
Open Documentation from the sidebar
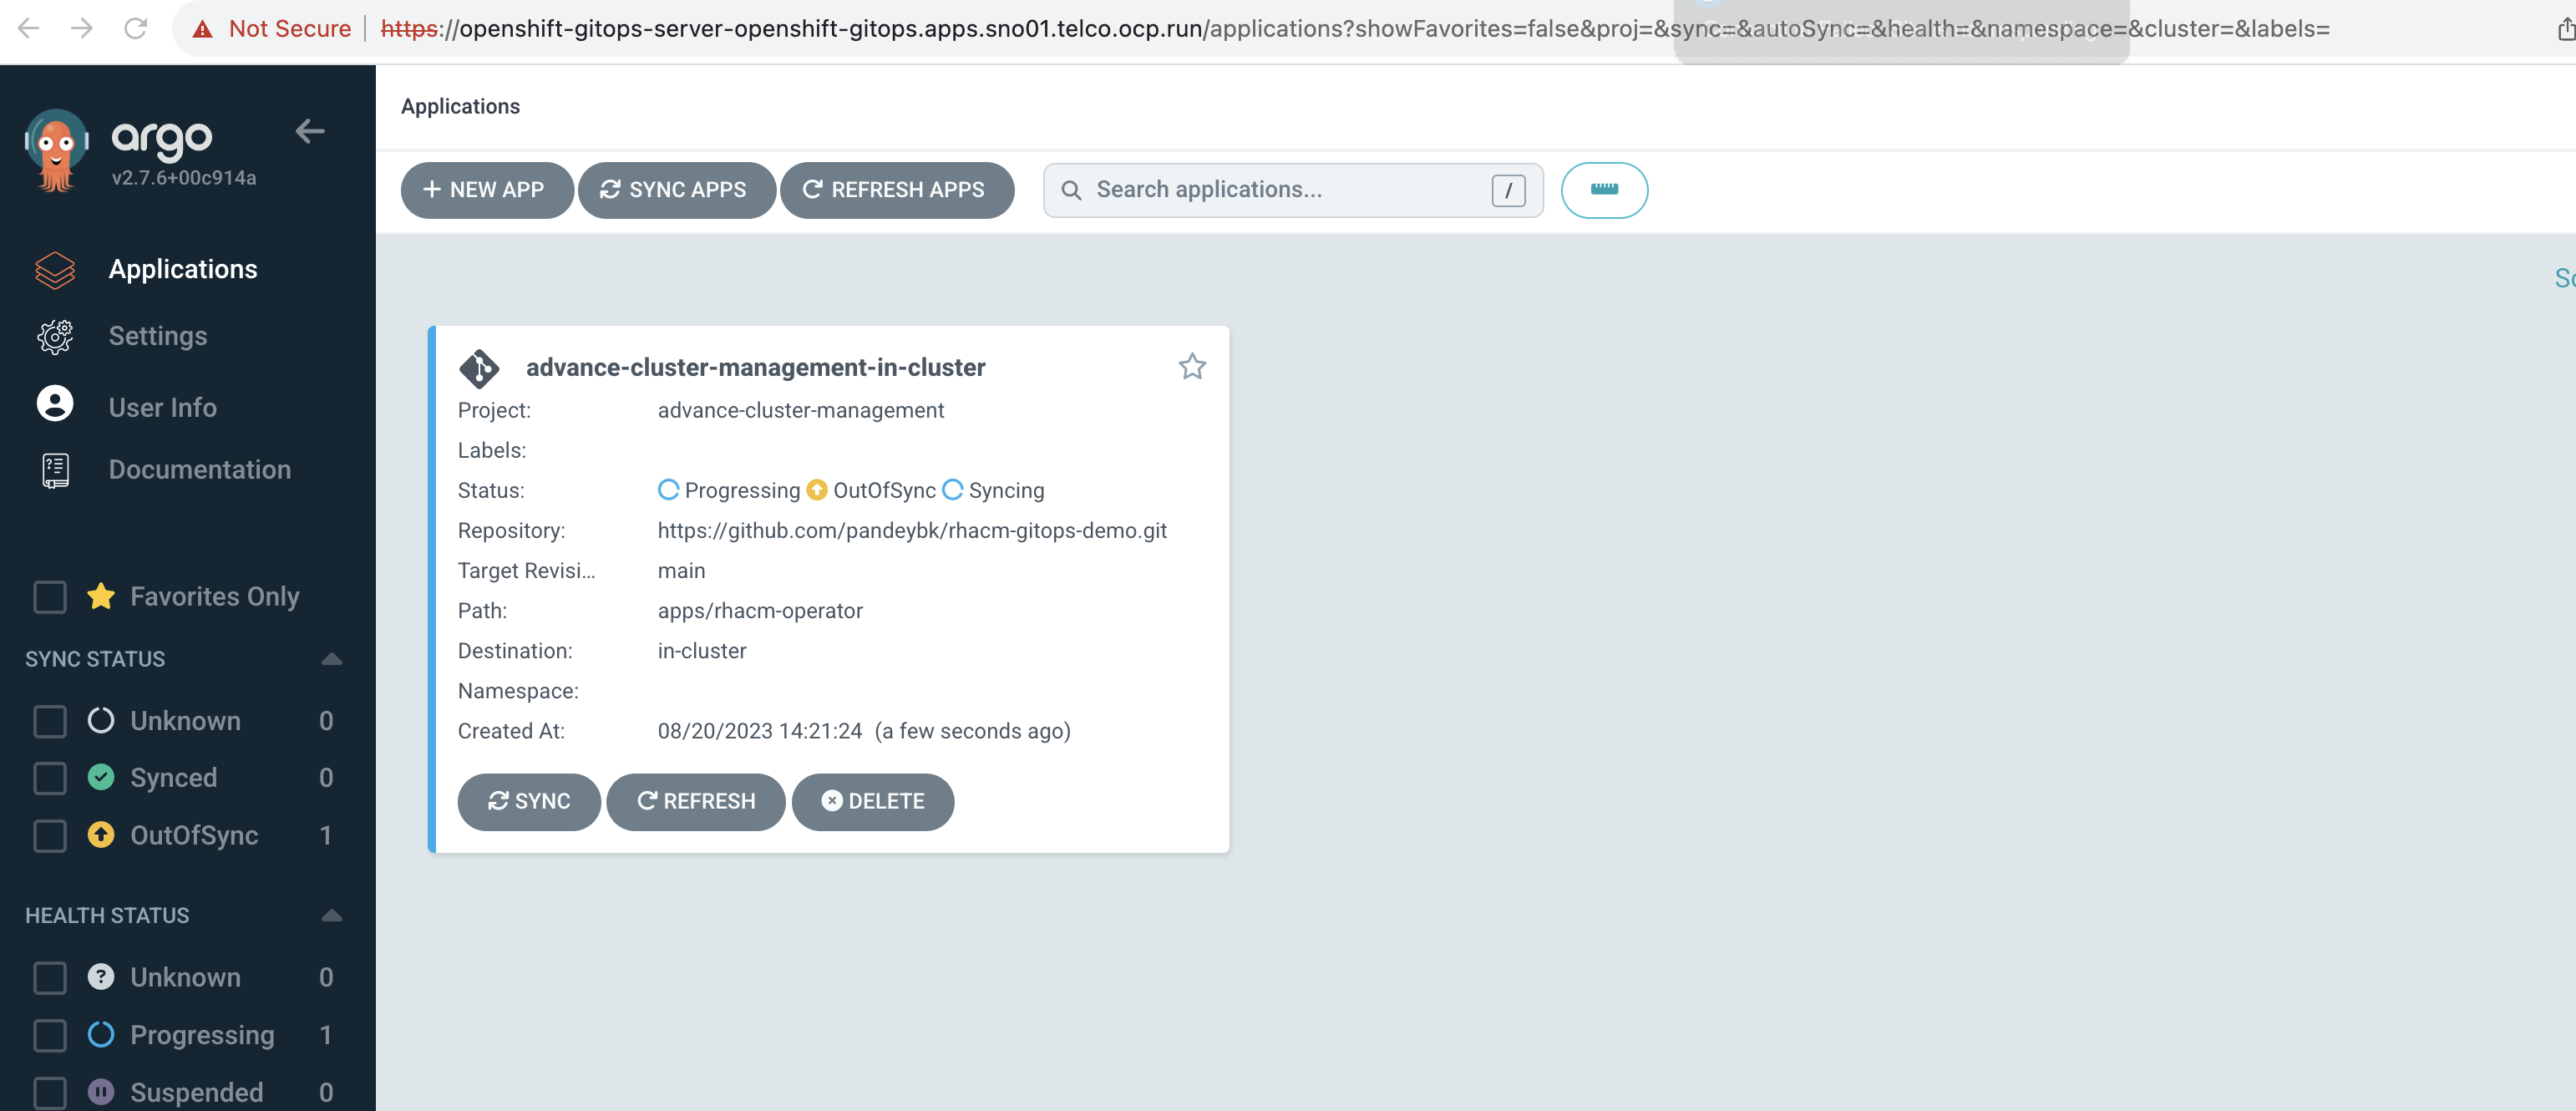click(x=199, y=470)
